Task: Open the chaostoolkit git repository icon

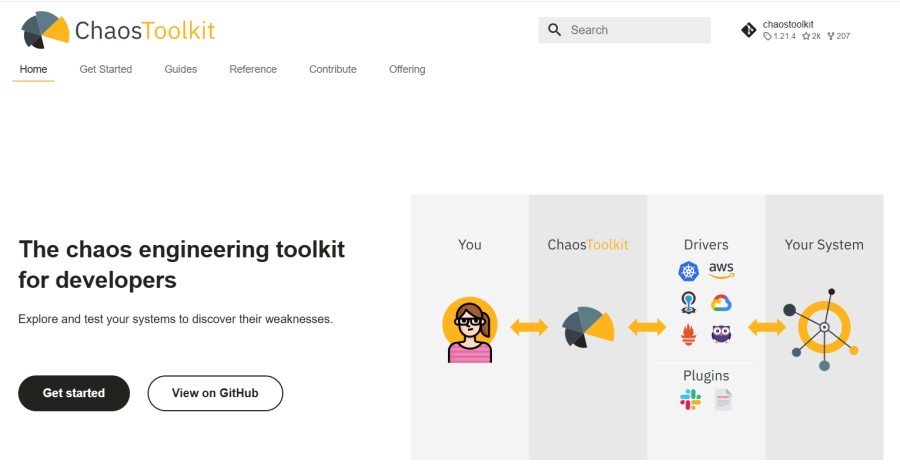Action: 748,30
